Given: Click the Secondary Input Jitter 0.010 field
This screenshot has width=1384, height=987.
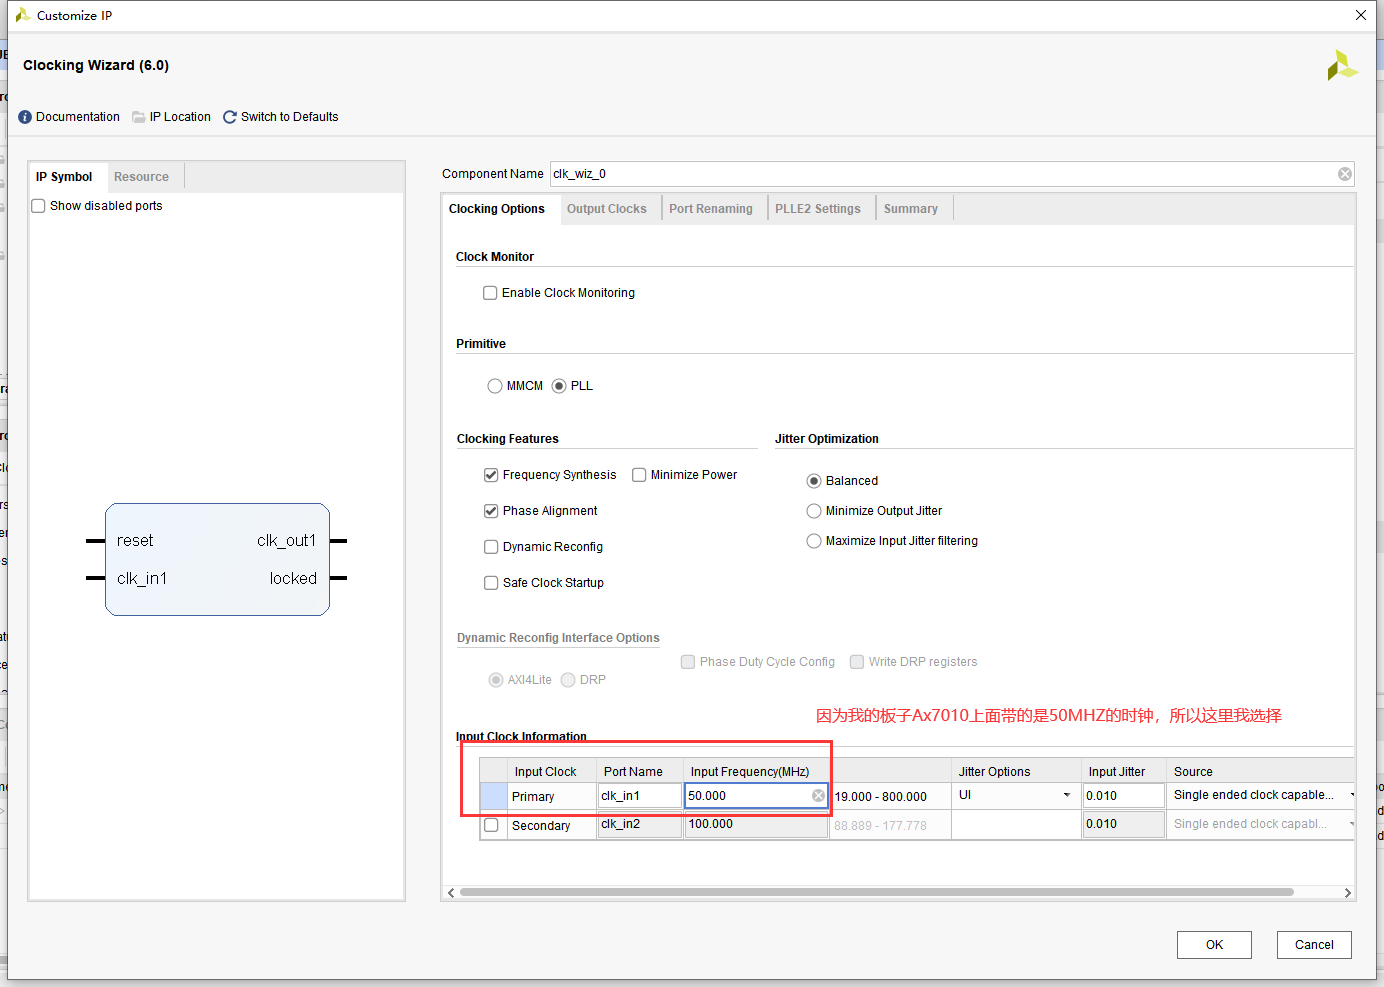Looking at the screenshot, I should [1124, 824].
